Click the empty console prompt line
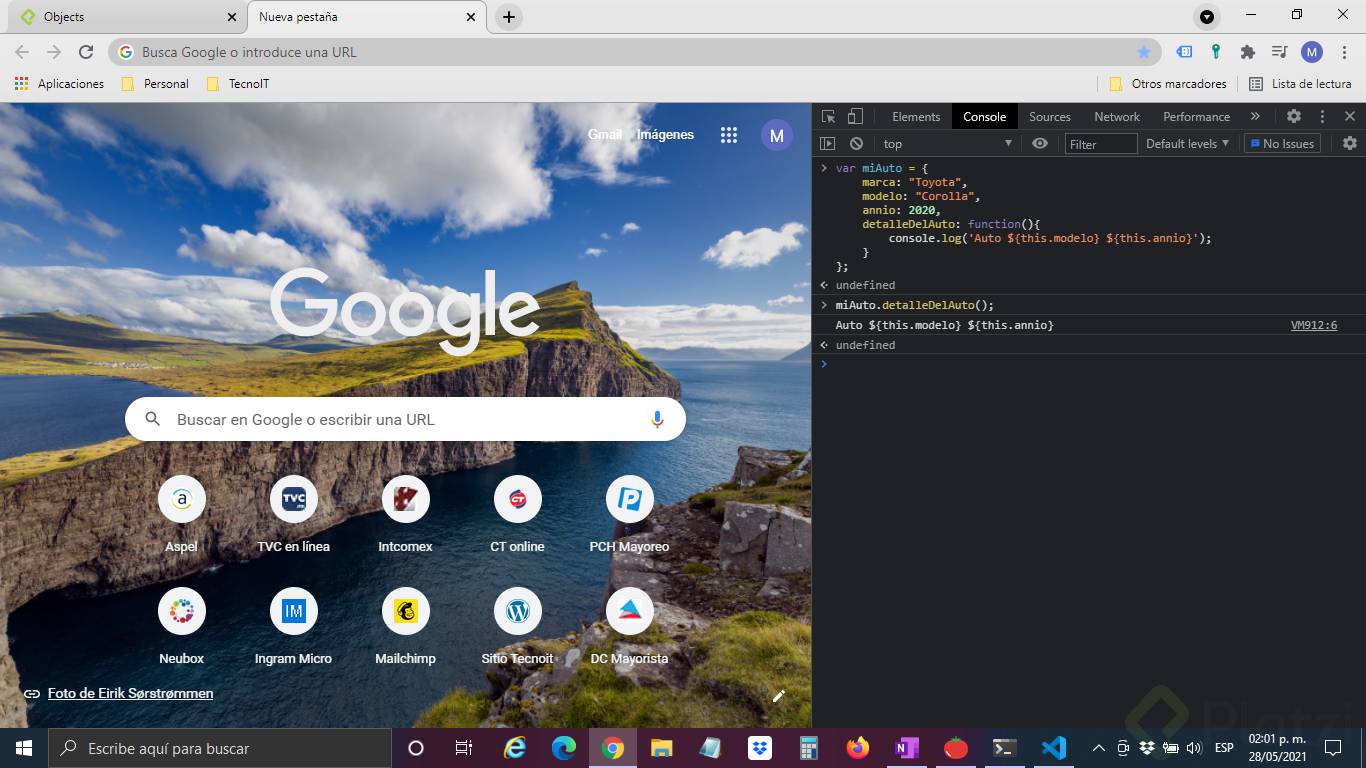Screen dimensions: 1366x768 click(x=1089, y=364)
